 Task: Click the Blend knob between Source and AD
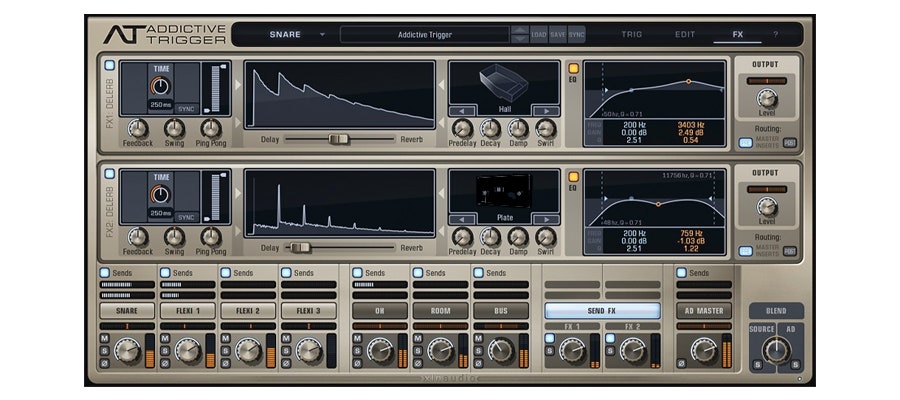tap(776, 350)
